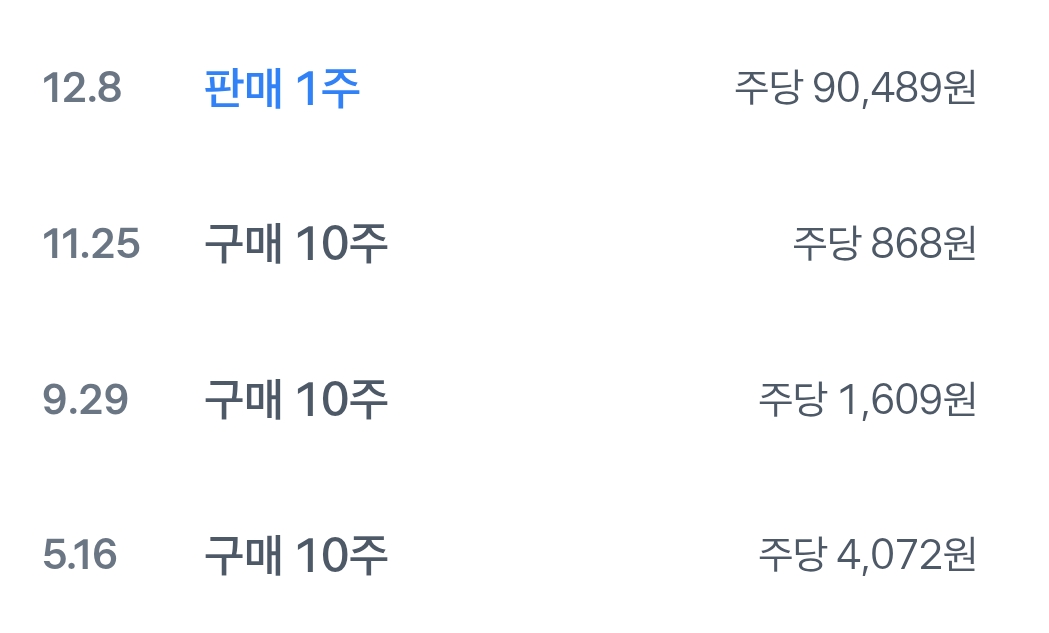Image resolution: width=1049 pixels, height=633 pixels.
Task: Select the 주당 1,609원 price text
Action: 867,401
